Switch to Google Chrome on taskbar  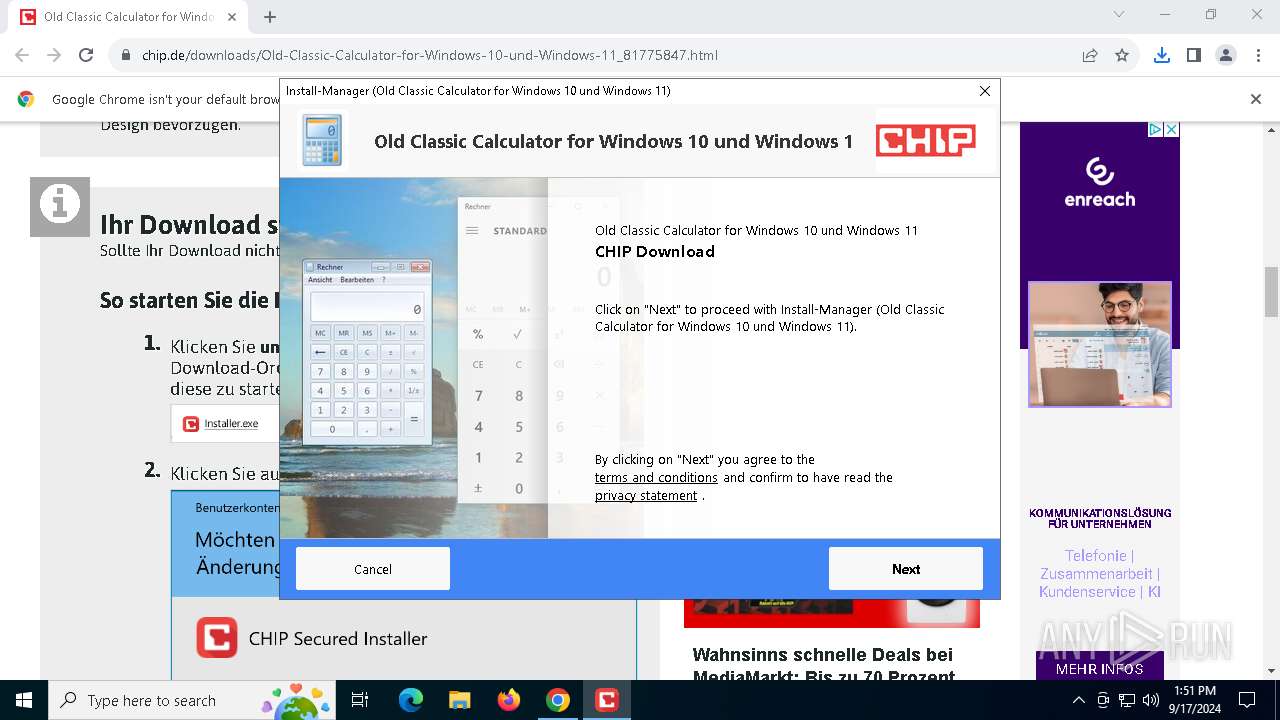tap(558, 700)
